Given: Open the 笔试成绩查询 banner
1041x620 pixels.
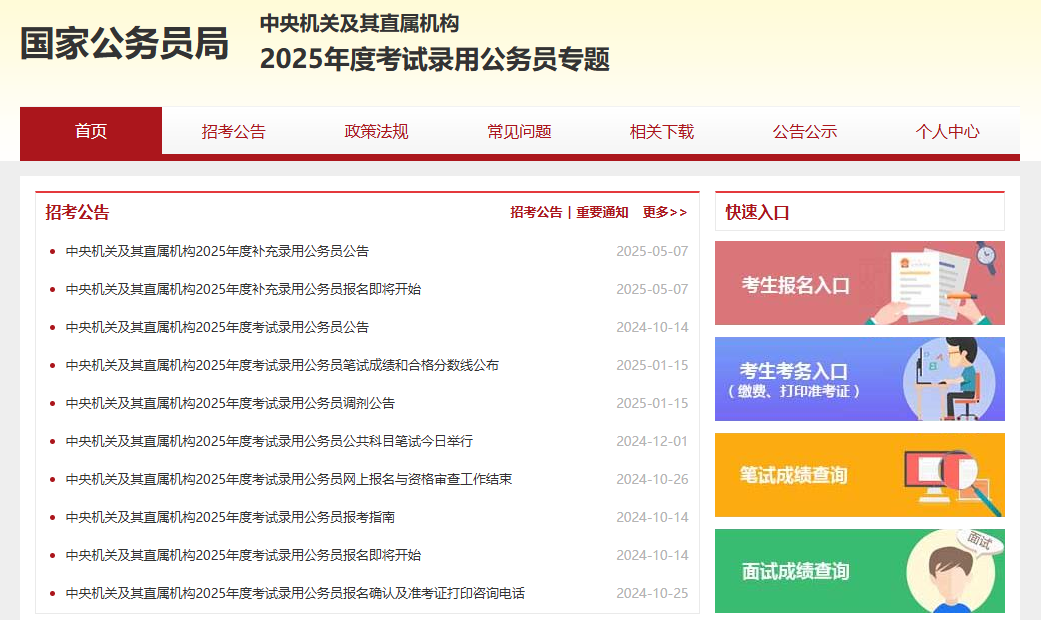Looking at the screenshot, I should [x=859, y=475].
